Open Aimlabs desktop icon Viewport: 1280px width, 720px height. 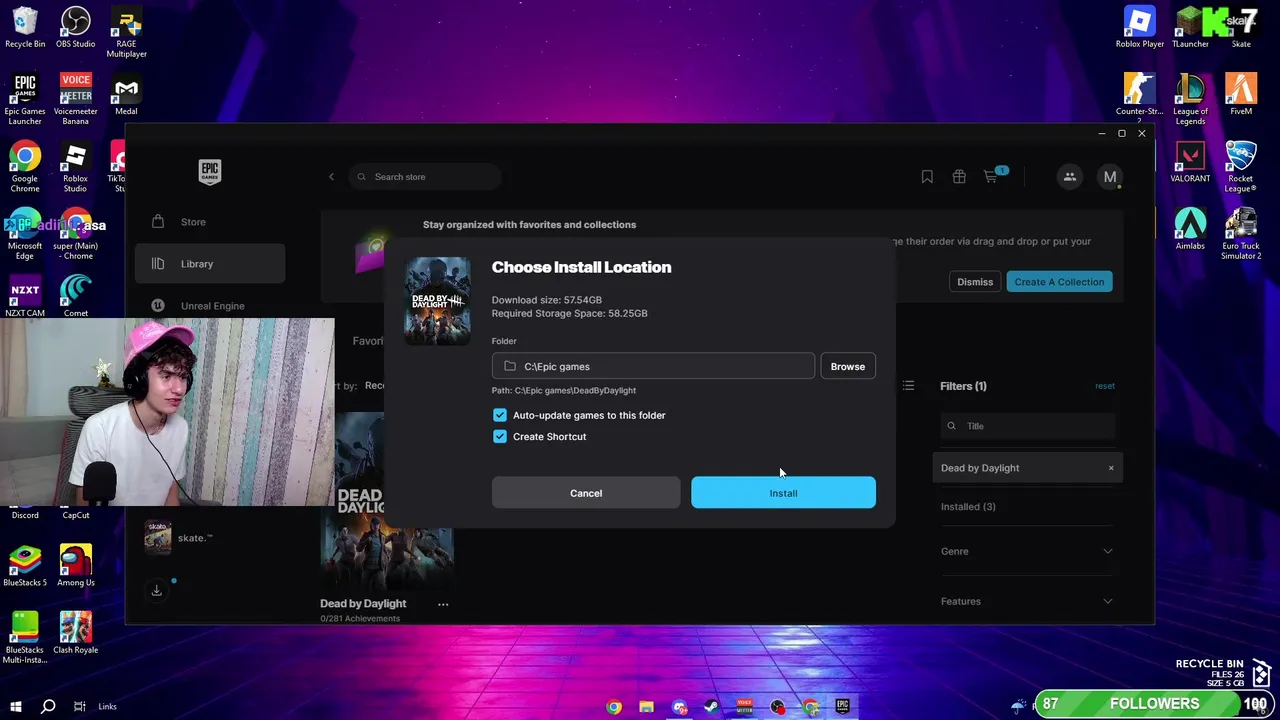[1190, 229]
